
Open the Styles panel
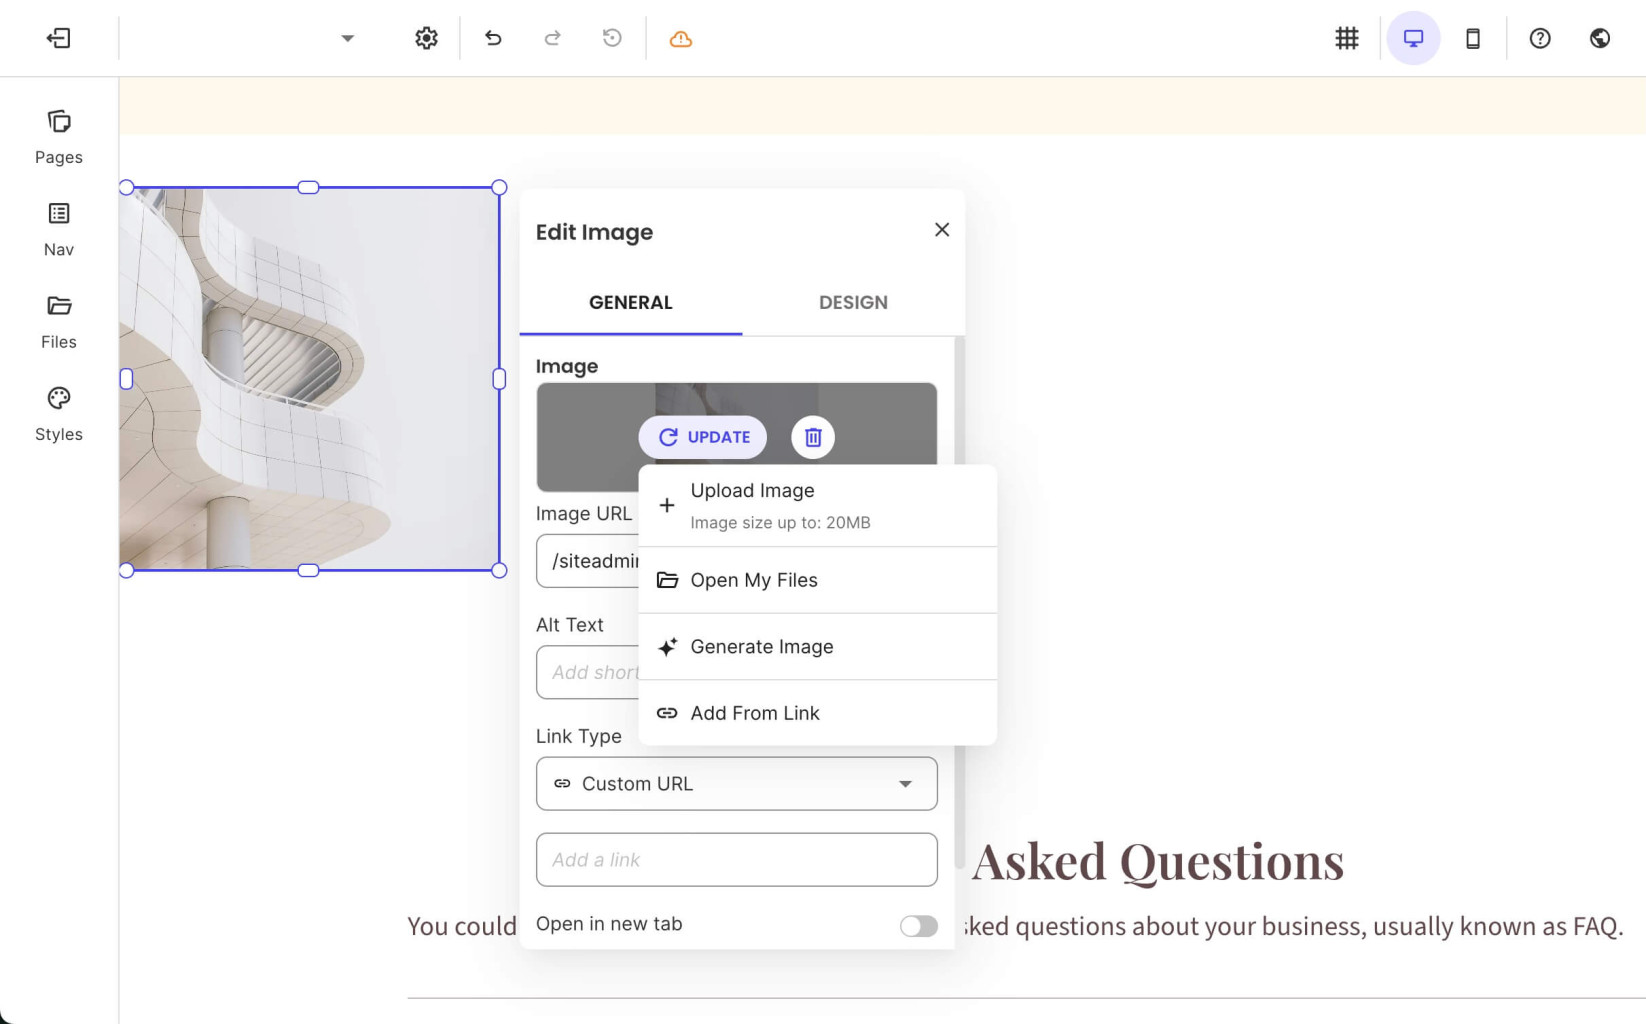point(59,414)
